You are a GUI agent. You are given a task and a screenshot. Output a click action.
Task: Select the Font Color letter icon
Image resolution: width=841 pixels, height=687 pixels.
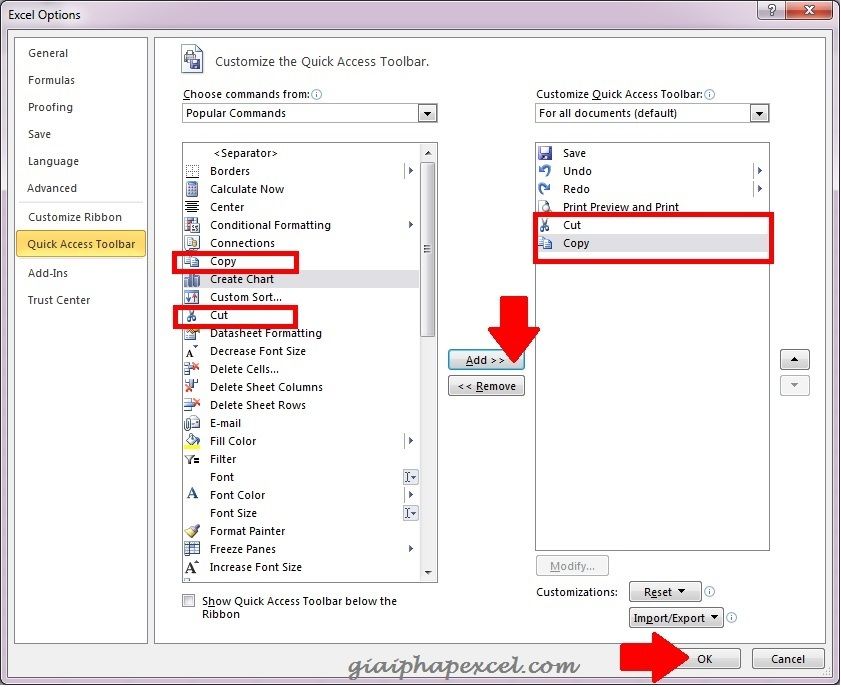pos(192,494)
